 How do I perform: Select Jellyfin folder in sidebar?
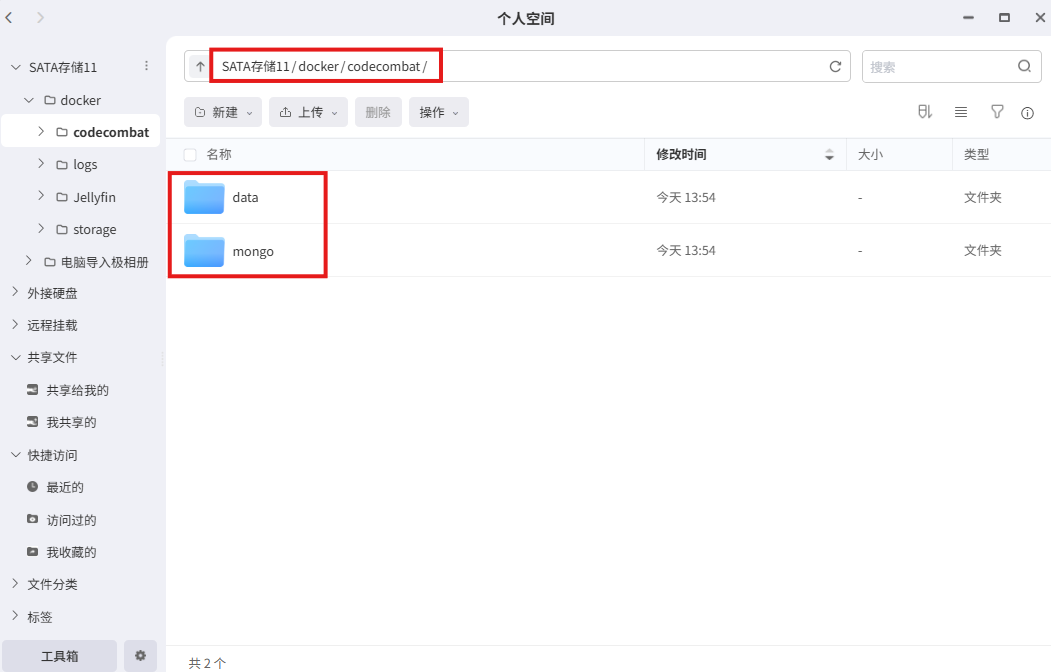tap(94, 197)
